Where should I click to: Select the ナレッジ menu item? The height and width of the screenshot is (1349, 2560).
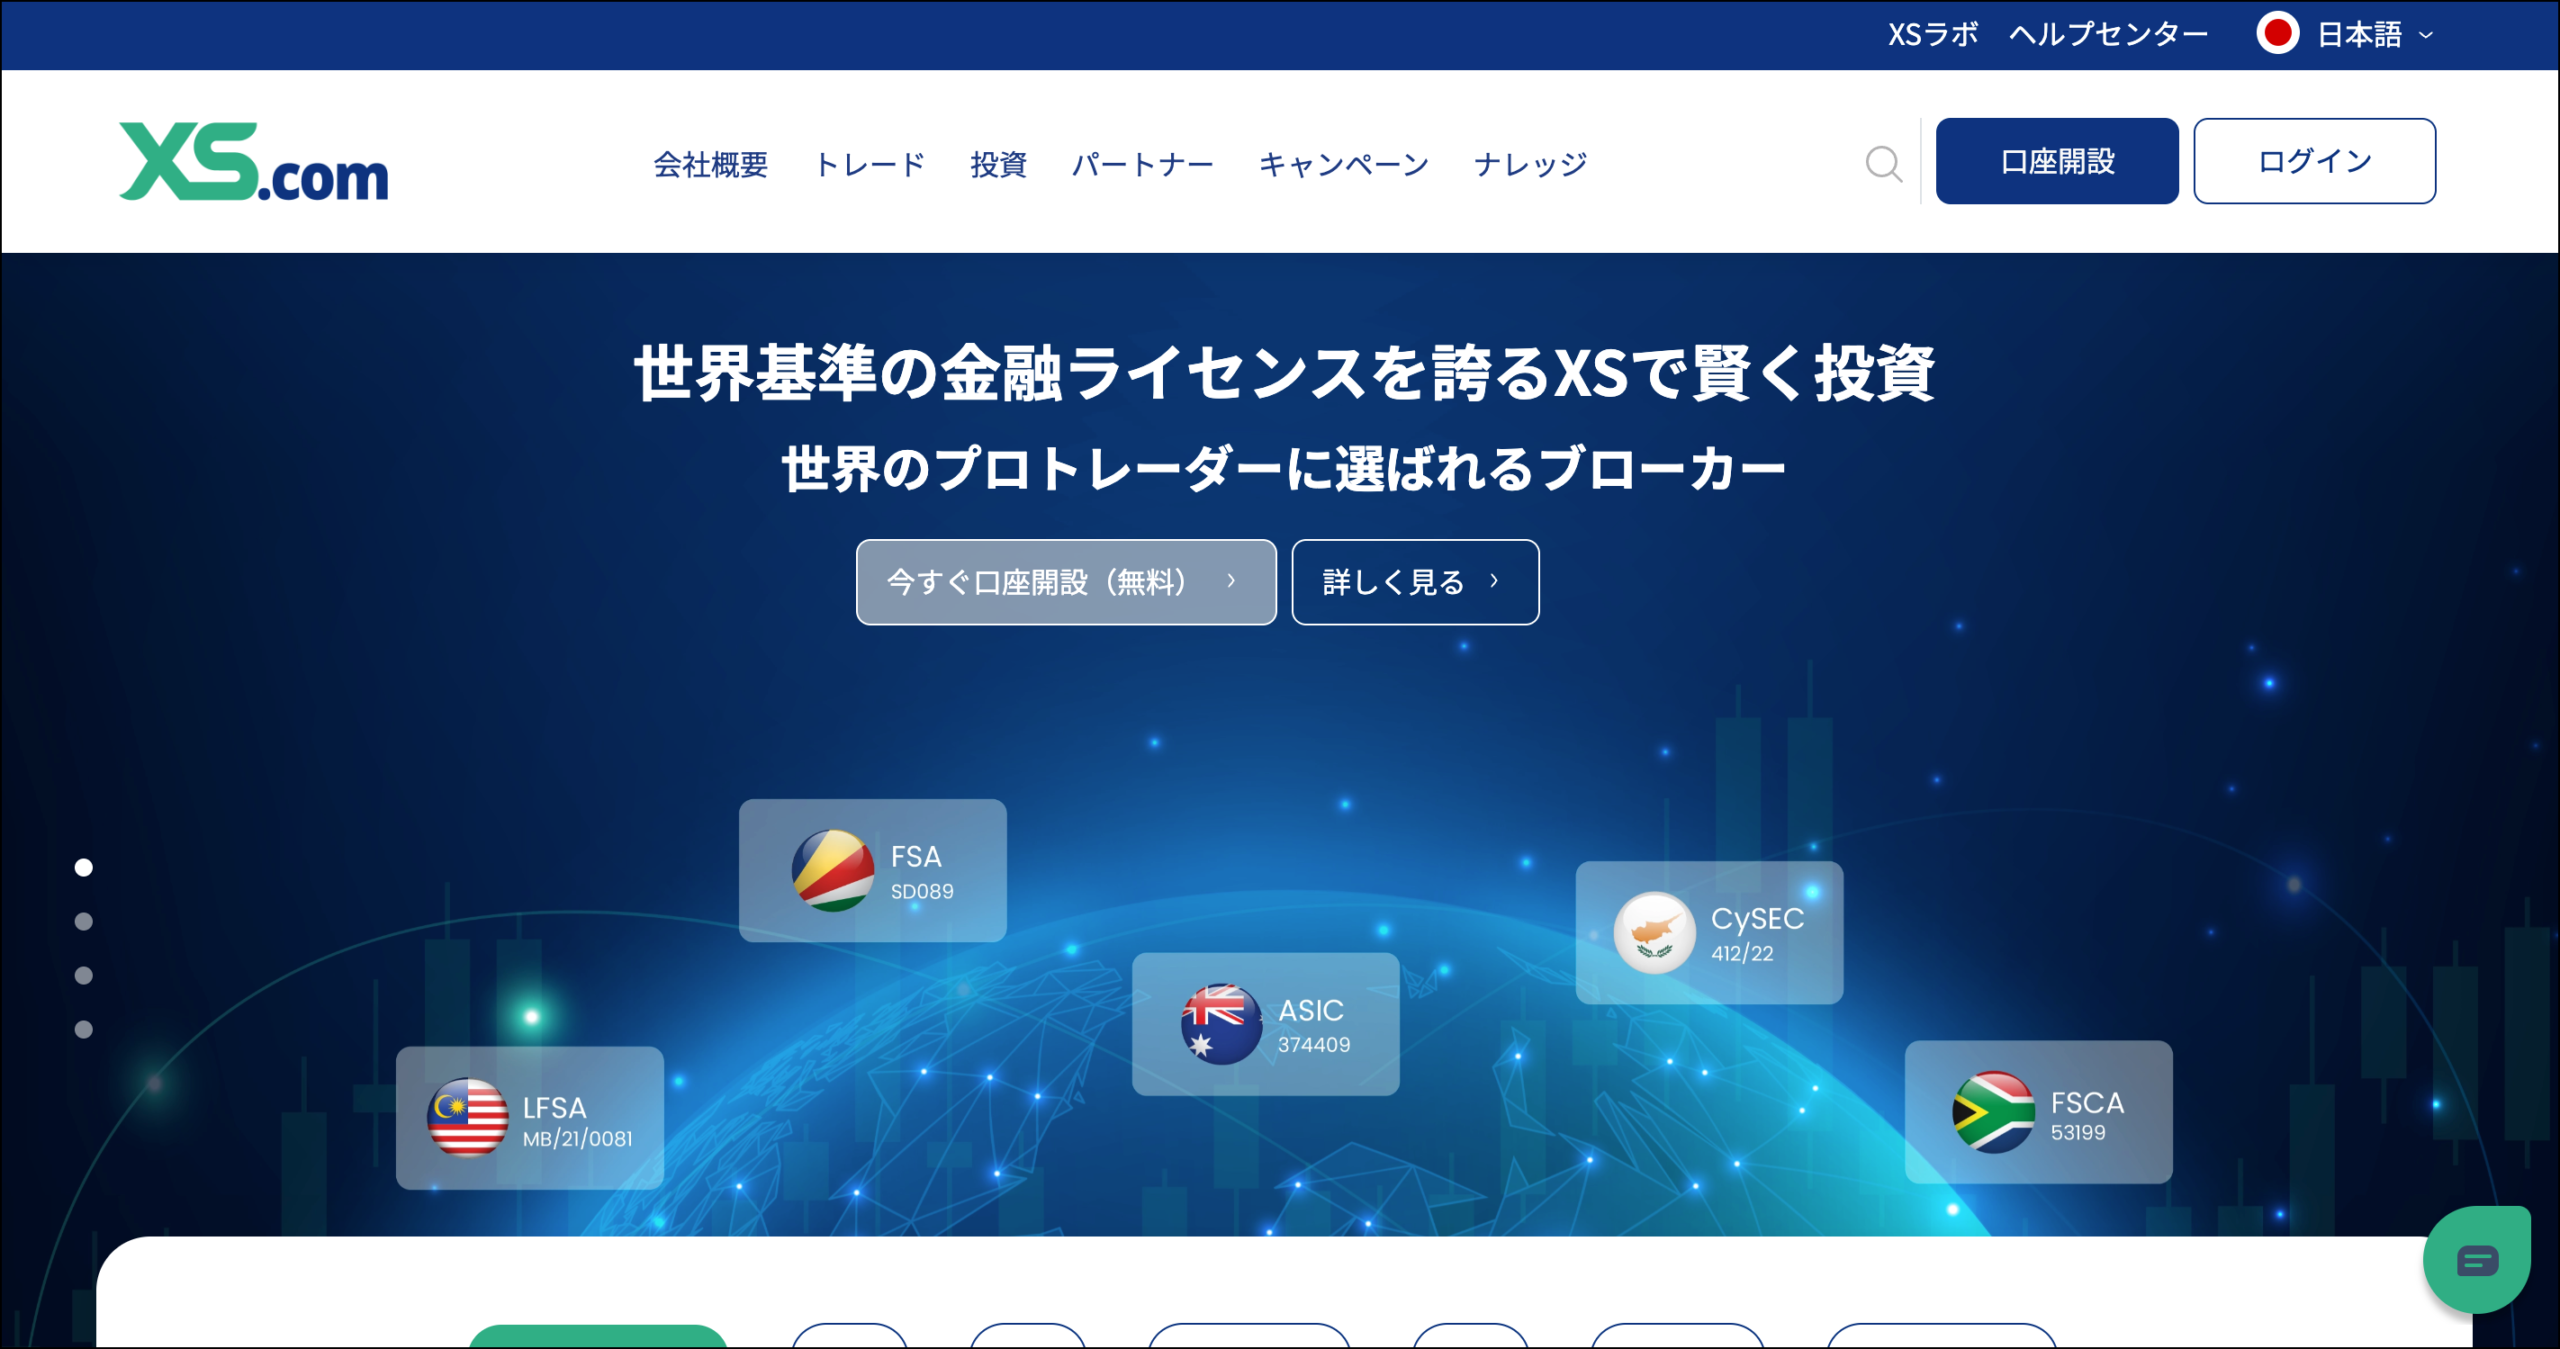tap(1529, 165)
